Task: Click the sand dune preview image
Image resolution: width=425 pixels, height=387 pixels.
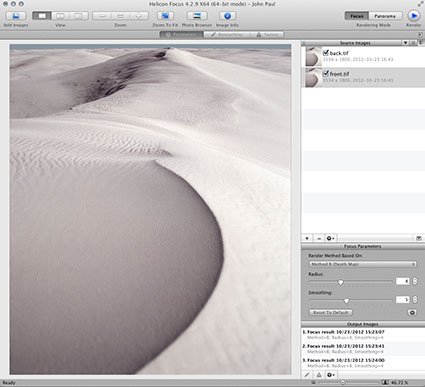Action: (150, 209)
